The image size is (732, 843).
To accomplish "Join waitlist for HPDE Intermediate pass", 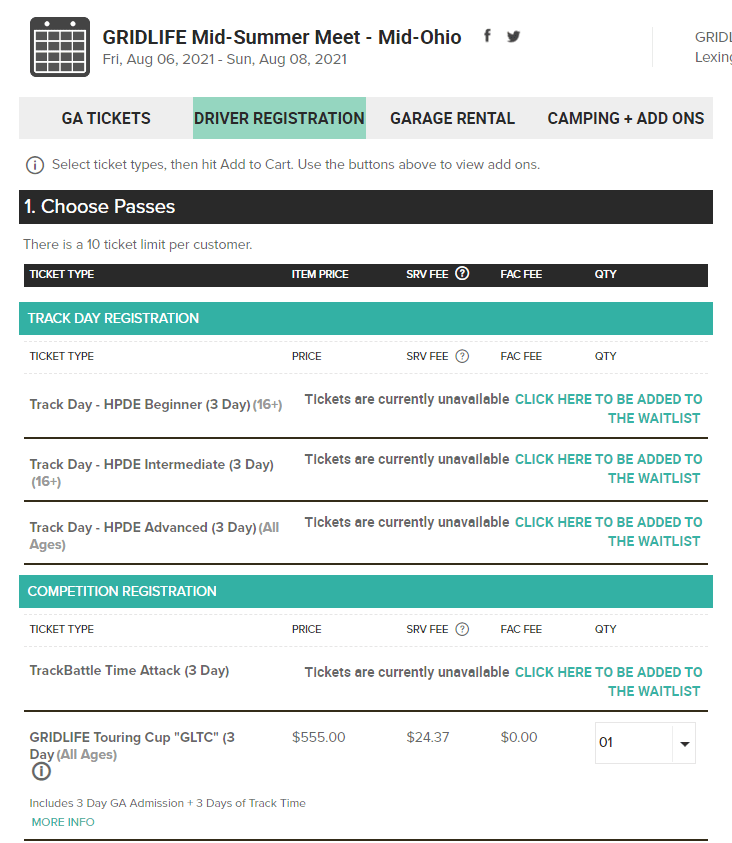I will 609,468.
